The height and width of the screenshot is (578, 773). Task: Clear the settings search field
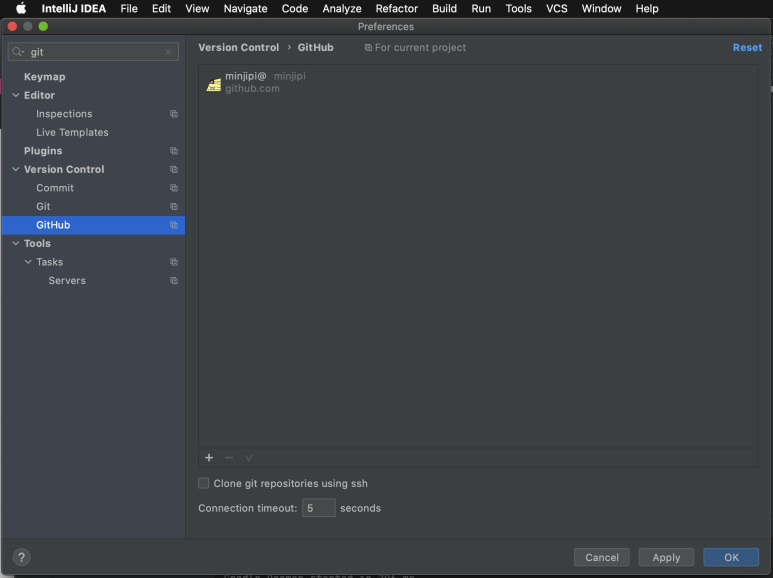pyautogui.click(x=168, y=52)
